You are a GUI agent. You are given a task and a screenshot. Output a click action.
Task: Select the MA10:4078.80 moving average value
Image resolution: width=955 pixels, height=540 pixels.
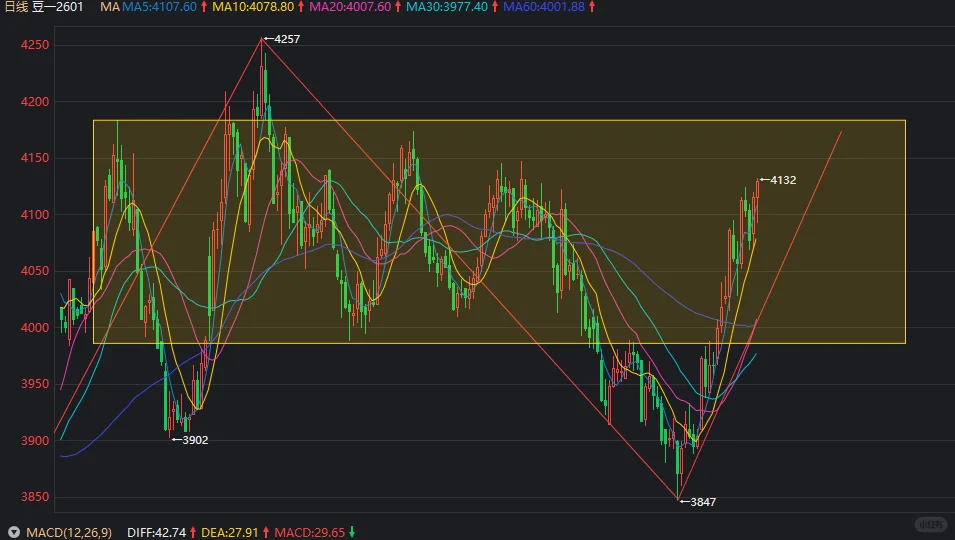coord(253,7)
